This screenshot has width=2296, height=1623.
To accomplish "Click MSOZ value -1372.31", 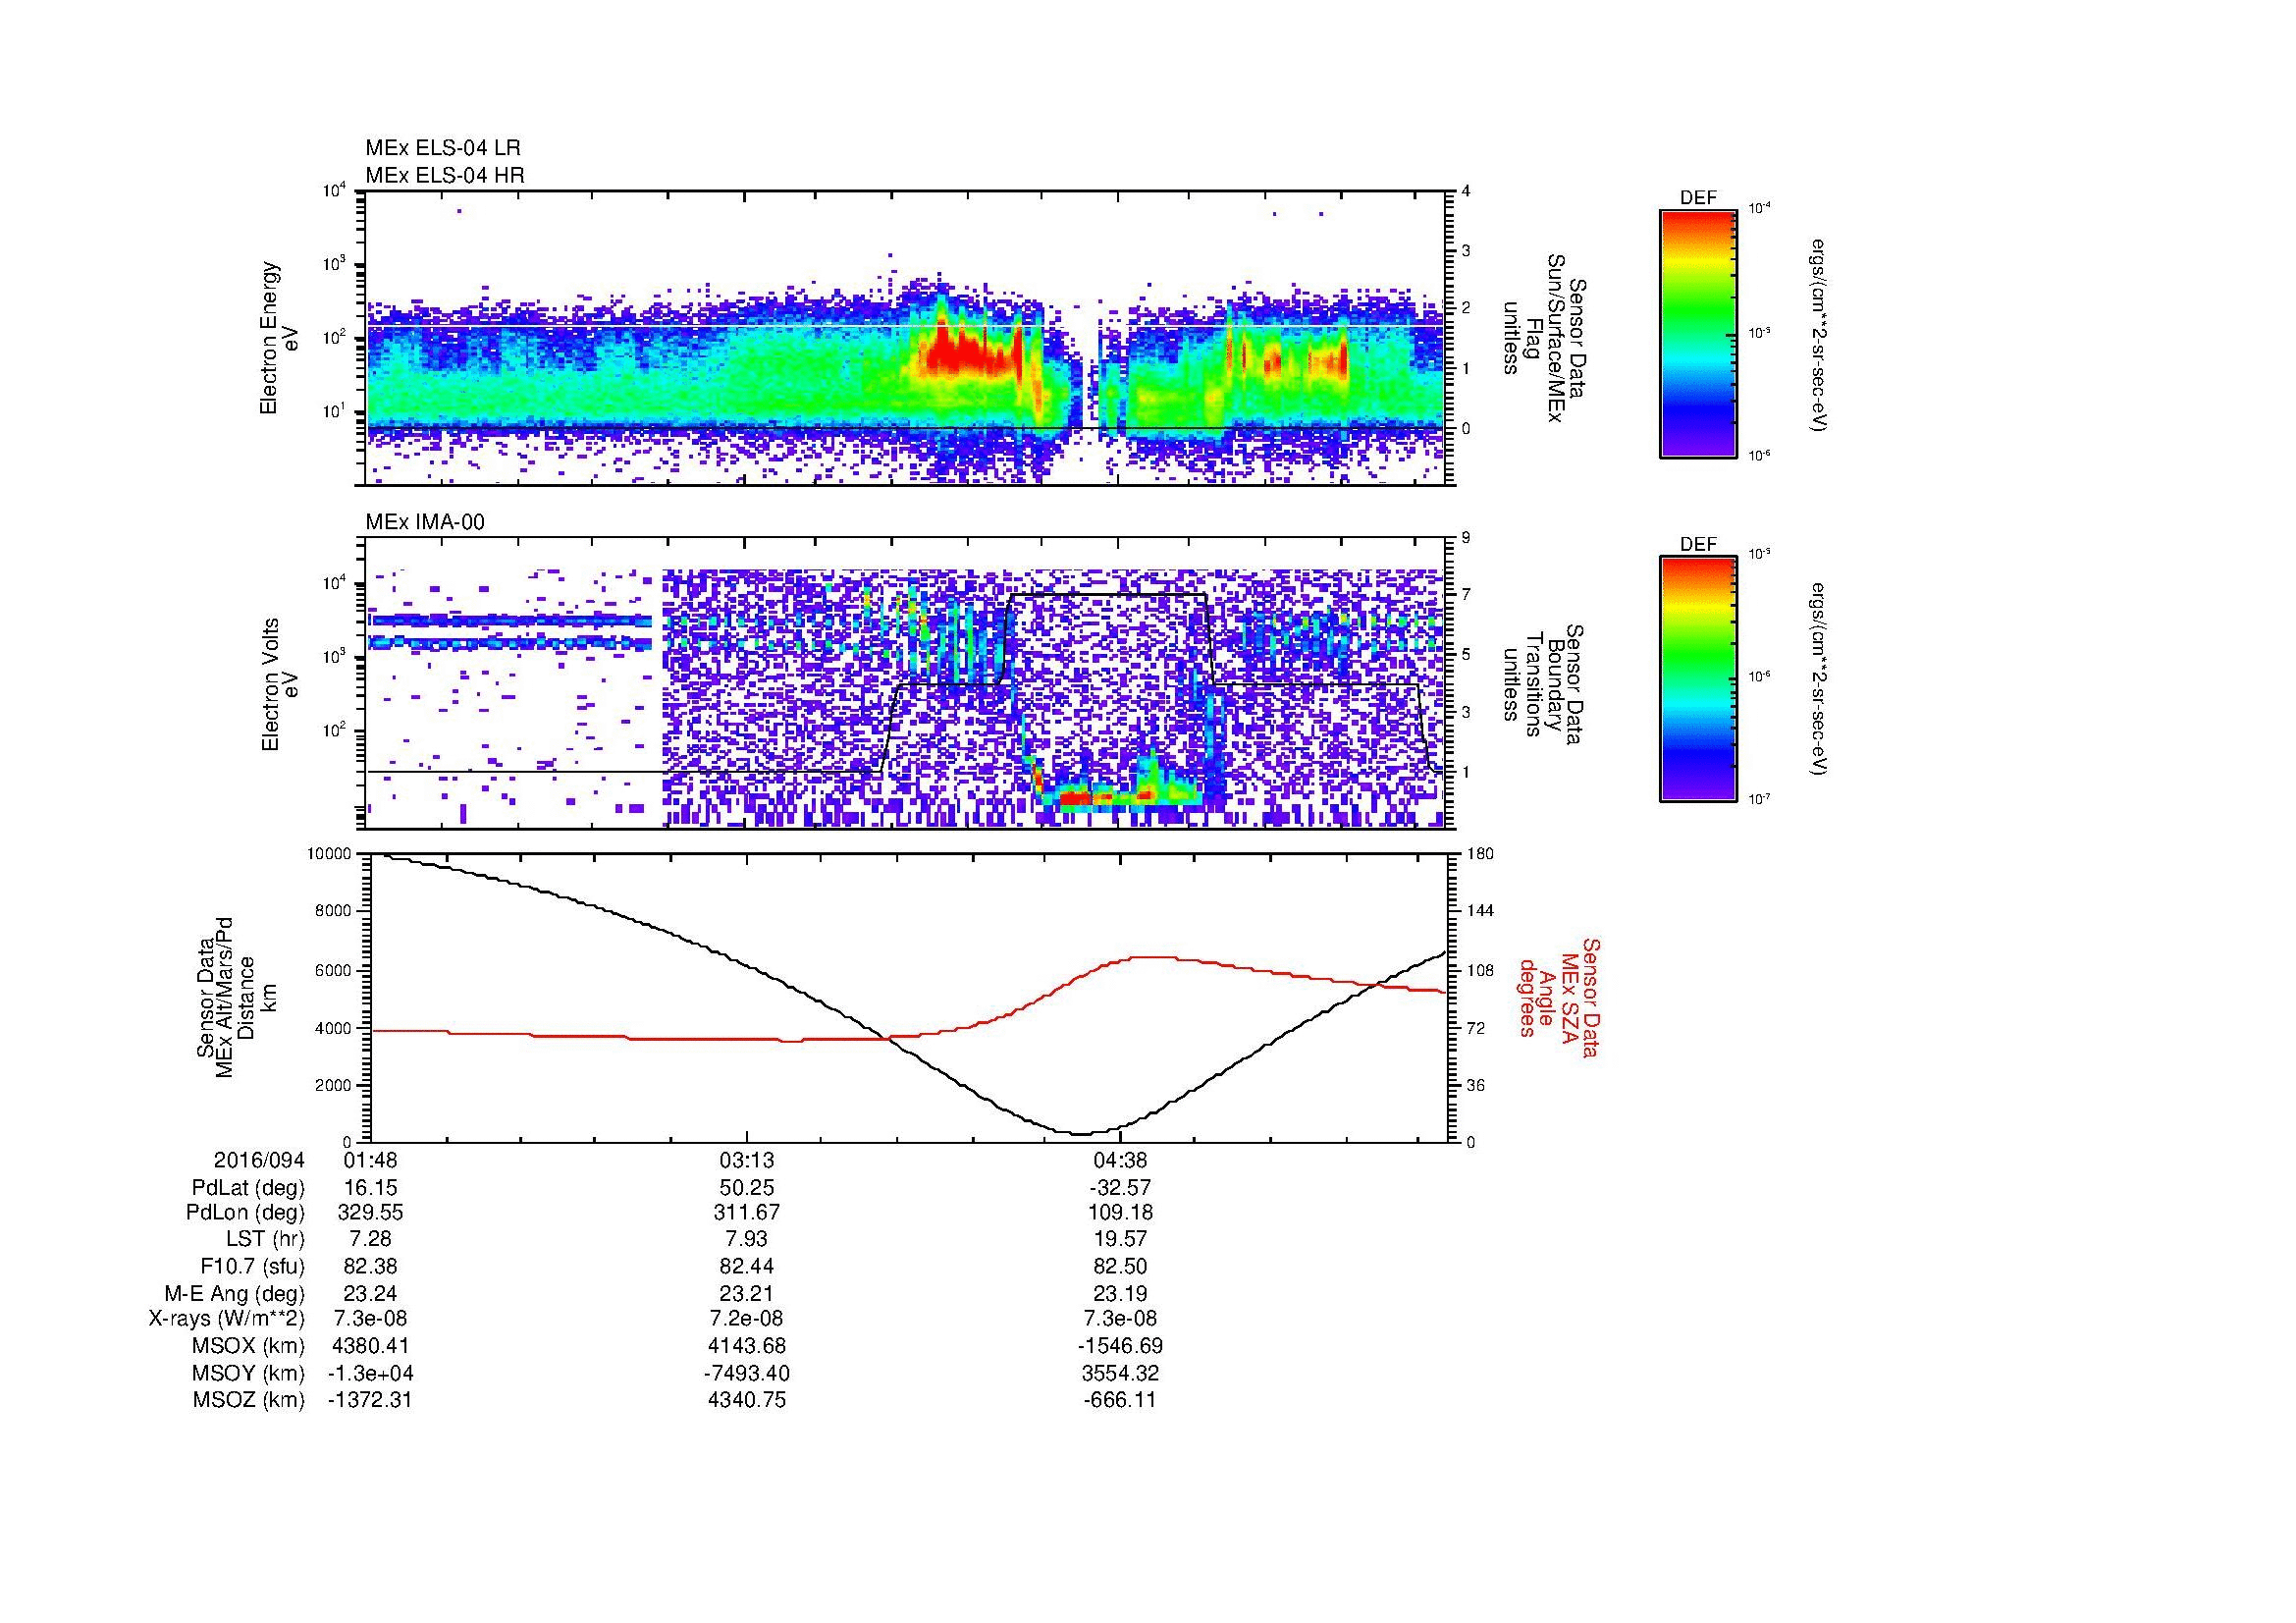I will pos(370,1400).
